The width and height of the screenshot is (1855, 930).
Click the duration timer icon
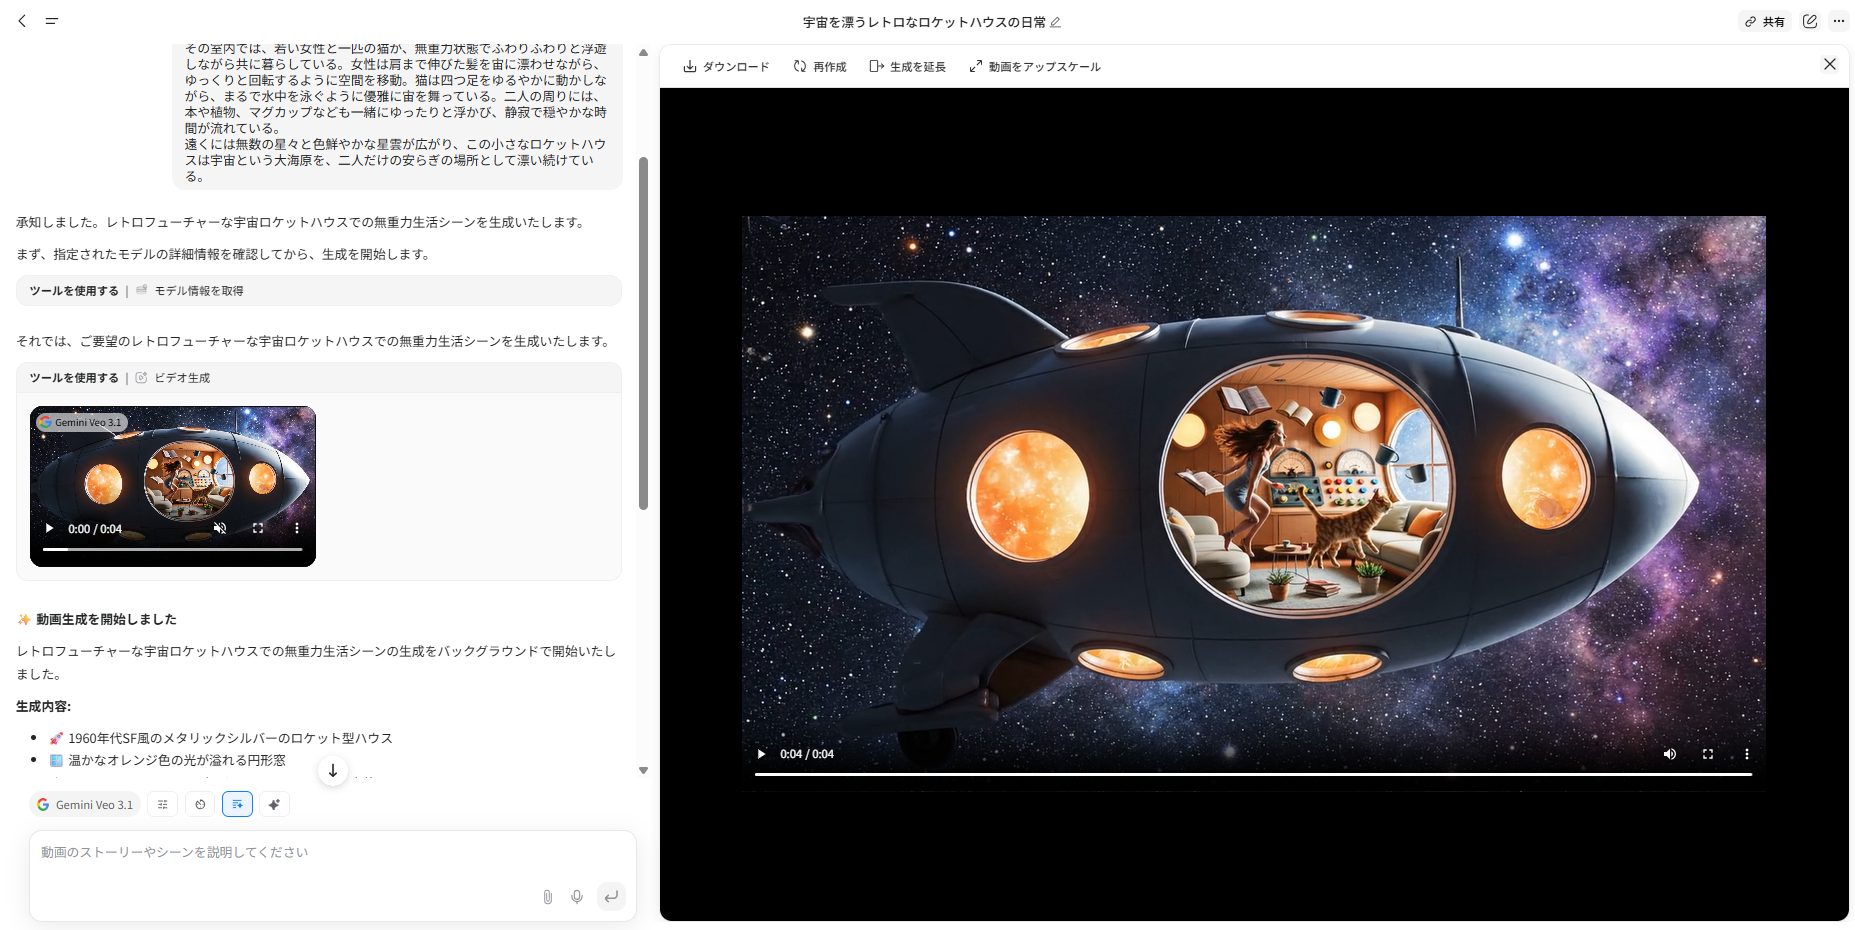[x=199, y=804]
